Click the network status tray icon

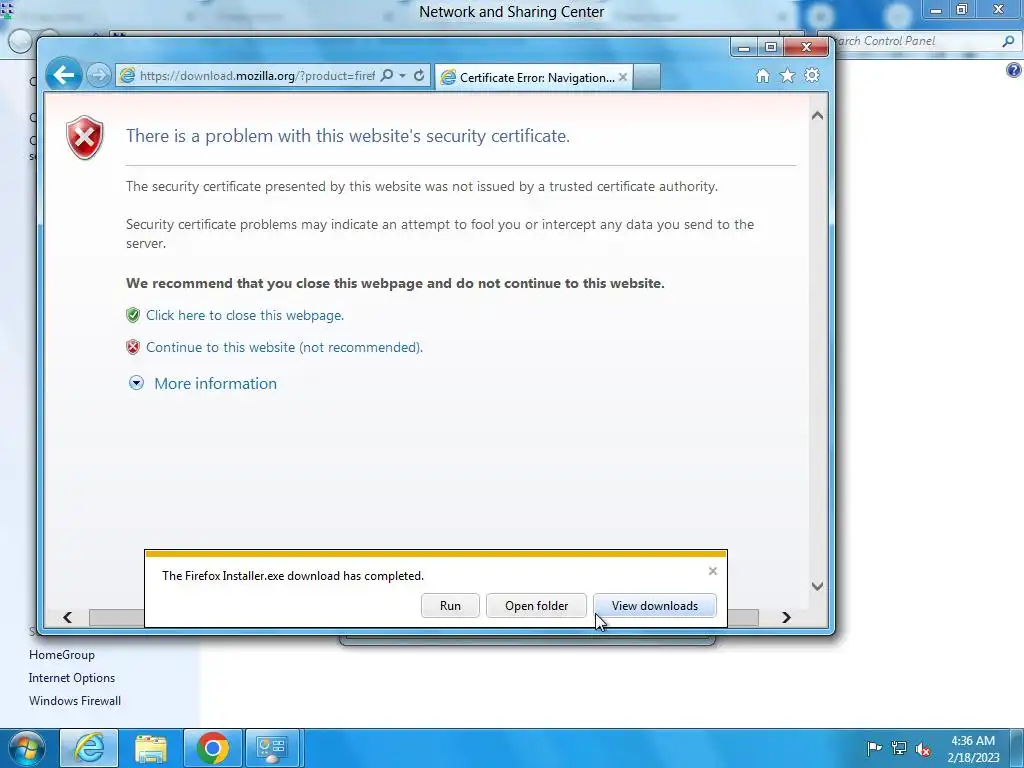pyautogui.click(x=899, y=748)
